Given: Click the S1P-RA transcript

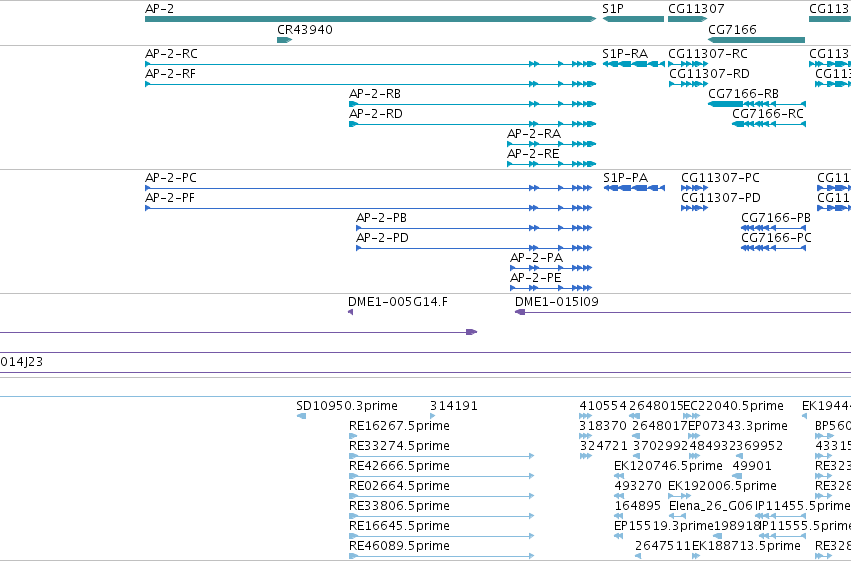Looking at the screenshot, I should point(633,64).
